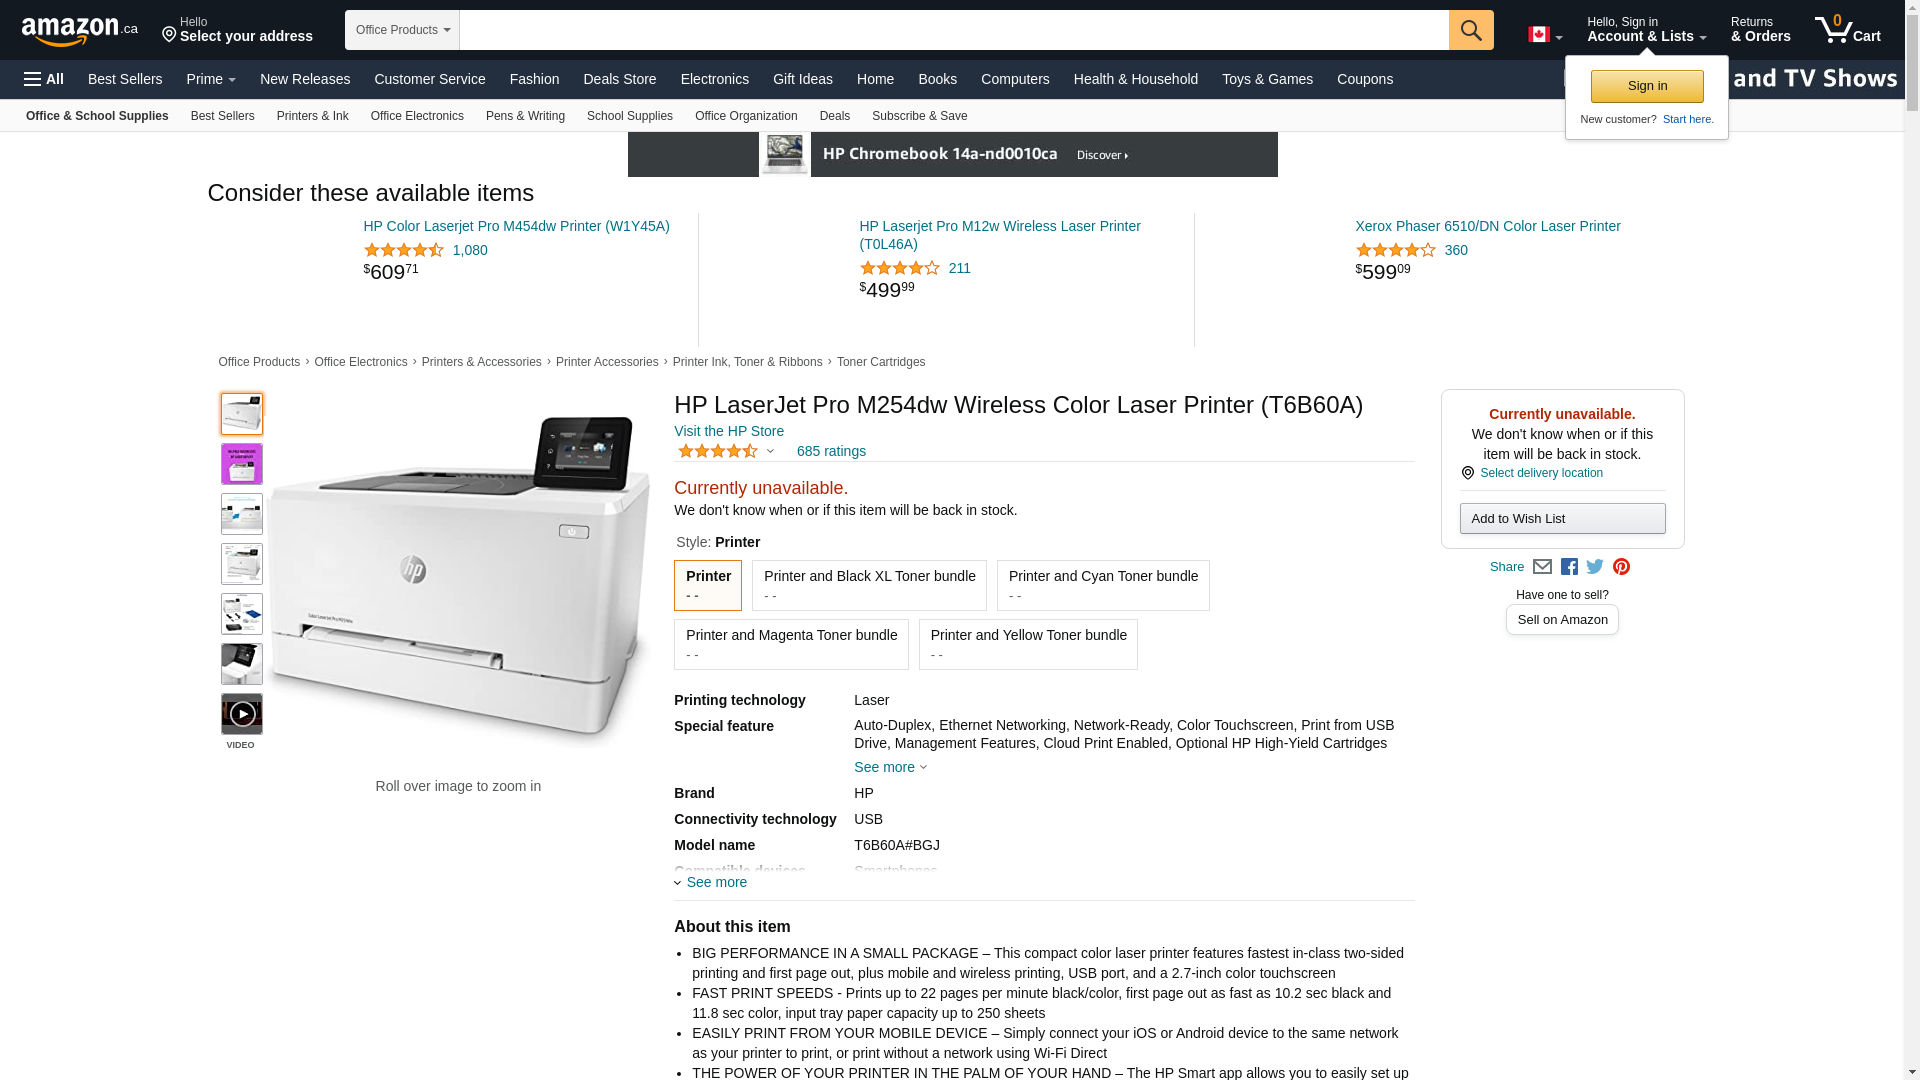Share the printer on Twitter

[x=1595, y=567]
